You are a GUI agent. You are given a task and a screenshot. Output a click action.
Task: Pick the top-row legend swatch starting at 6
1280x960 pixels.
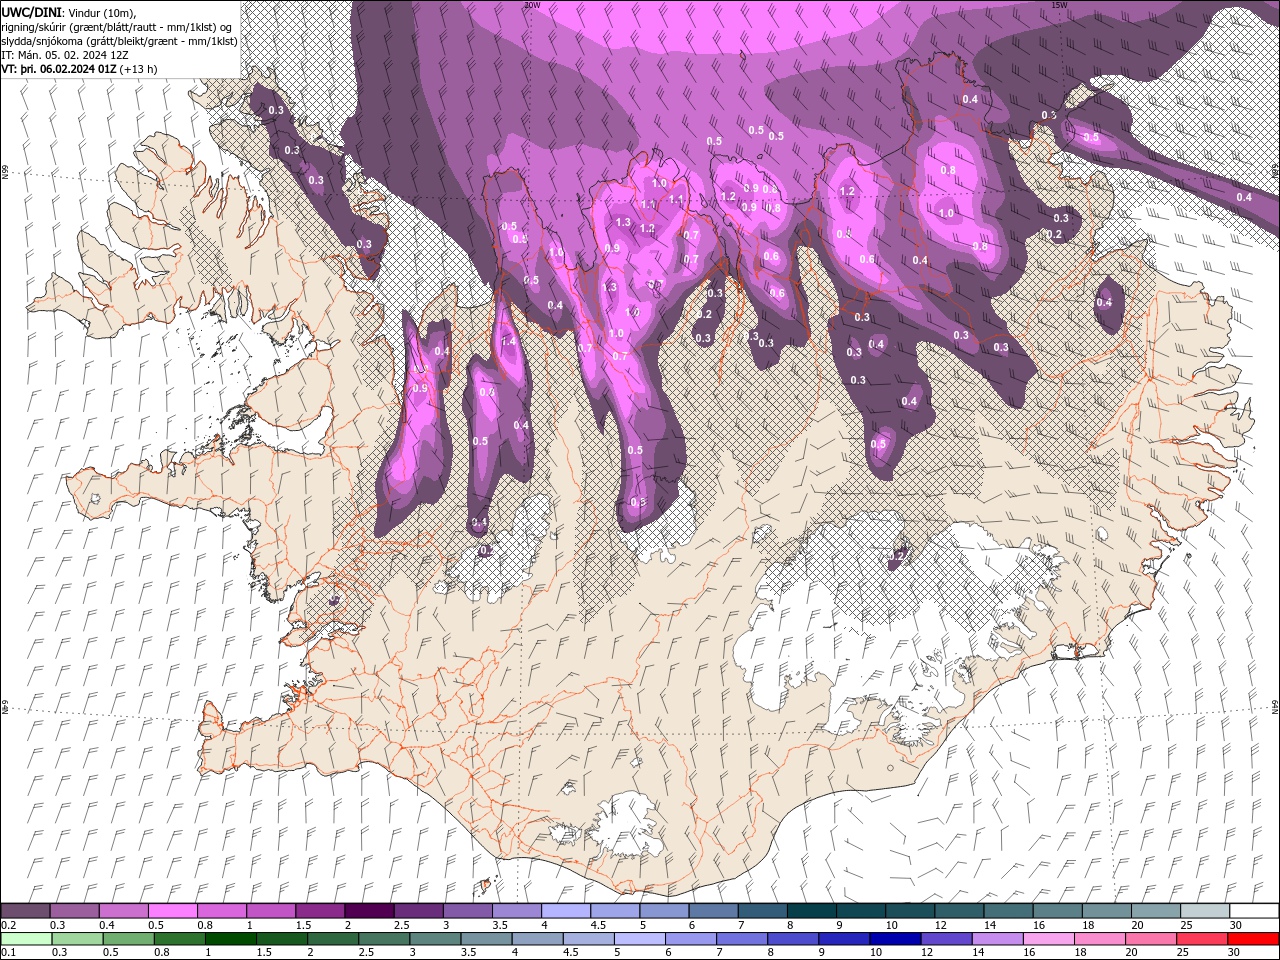tap(713, 911)
